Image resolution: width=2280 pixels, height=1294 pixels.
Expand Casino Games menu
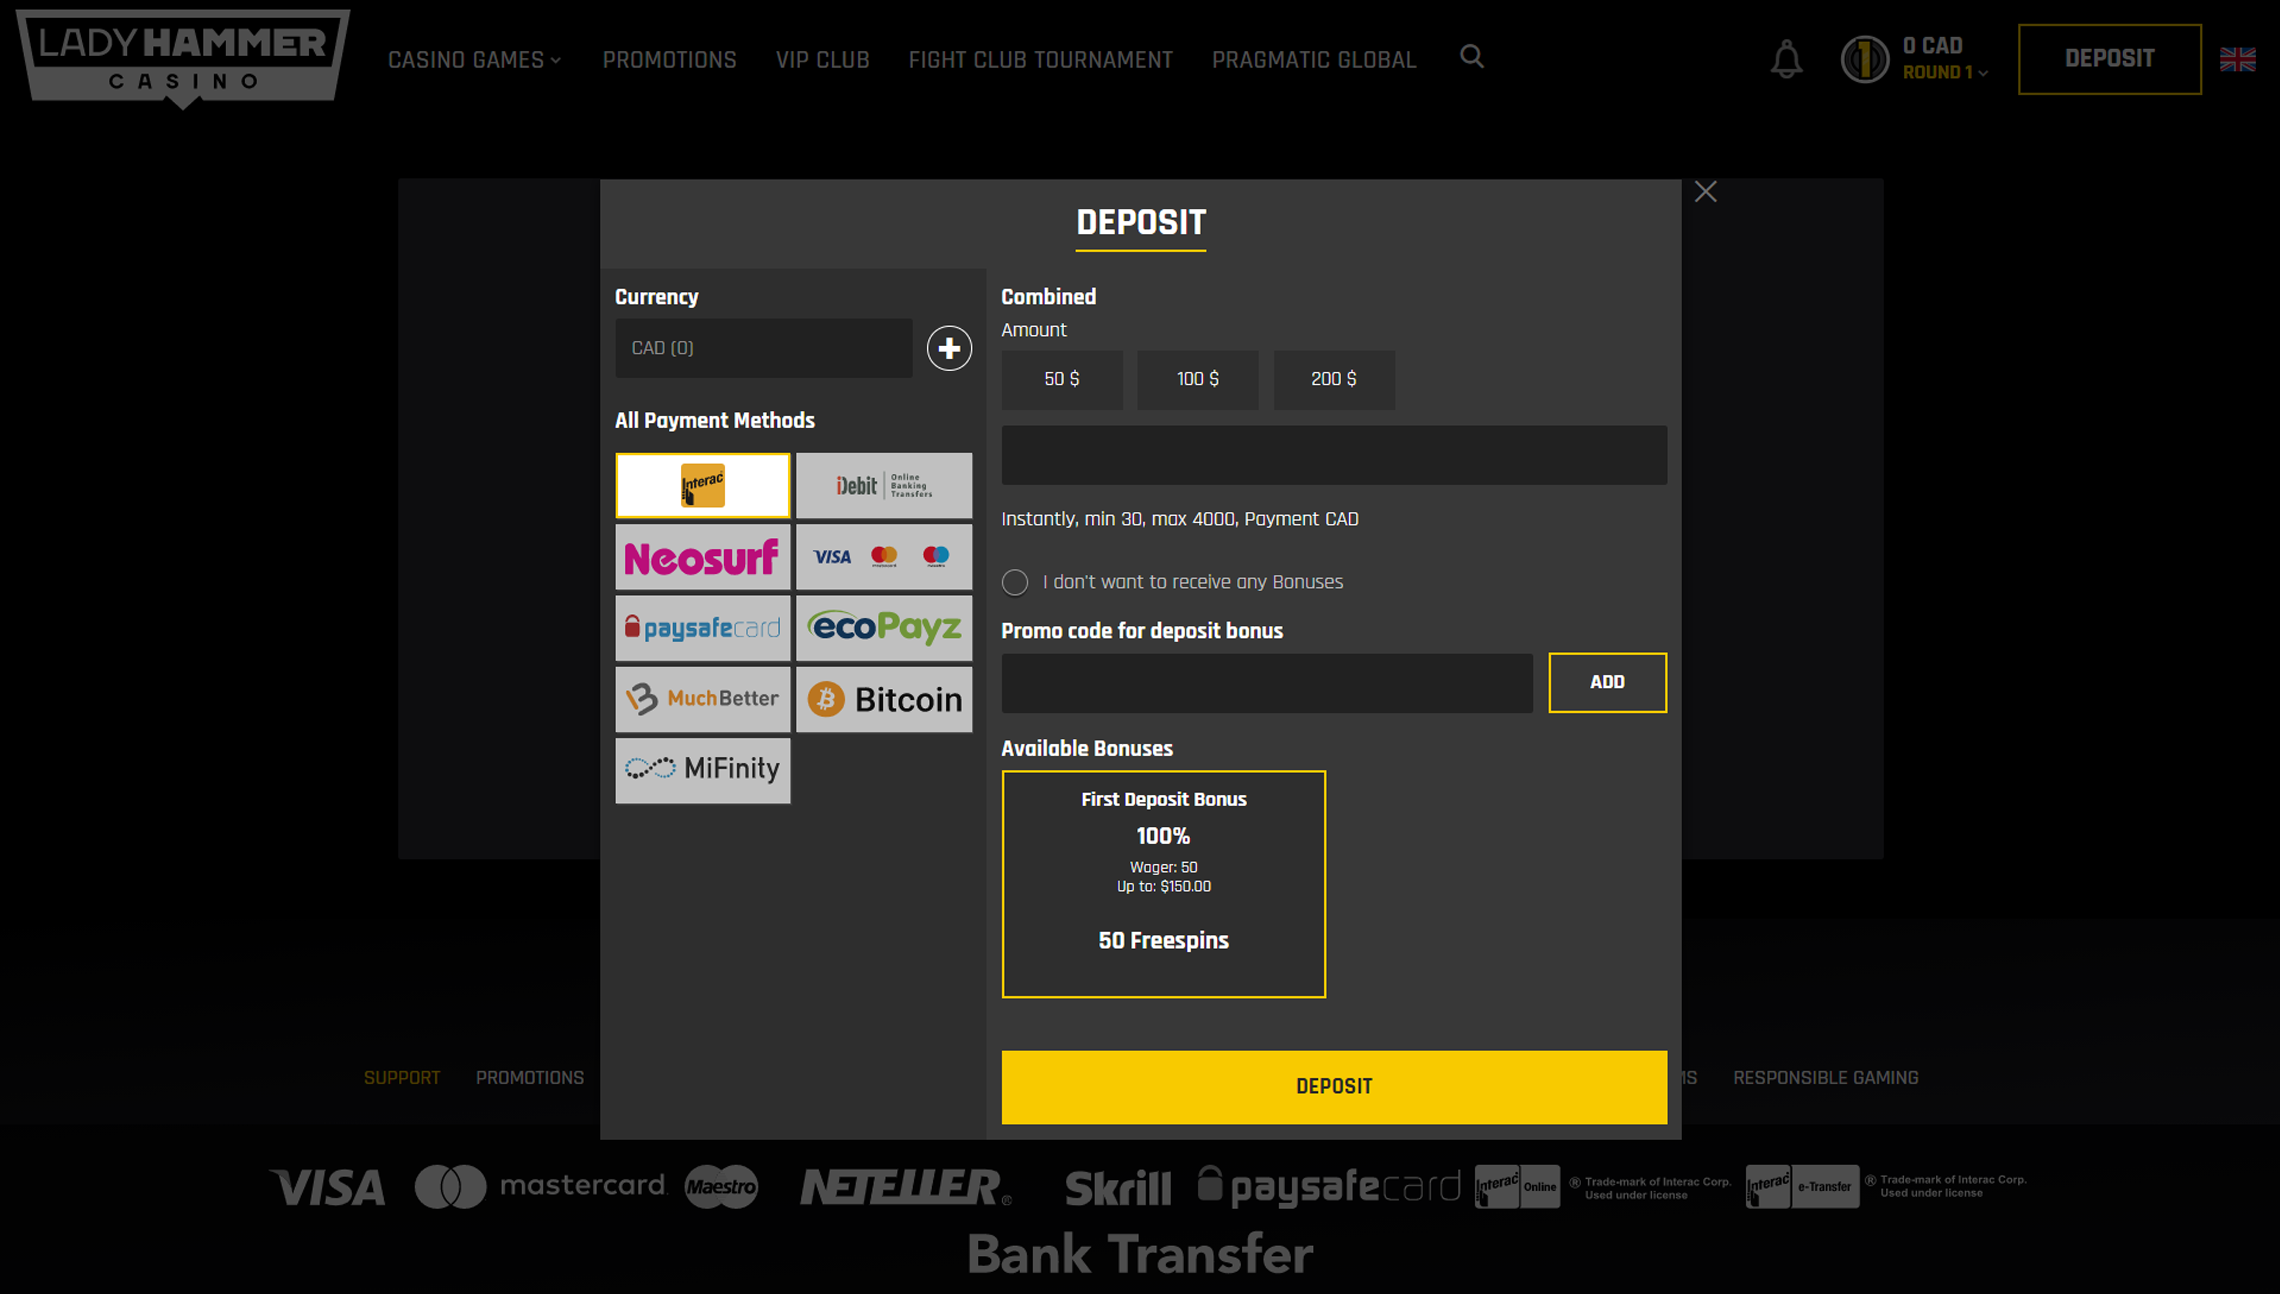pos(474,60)
